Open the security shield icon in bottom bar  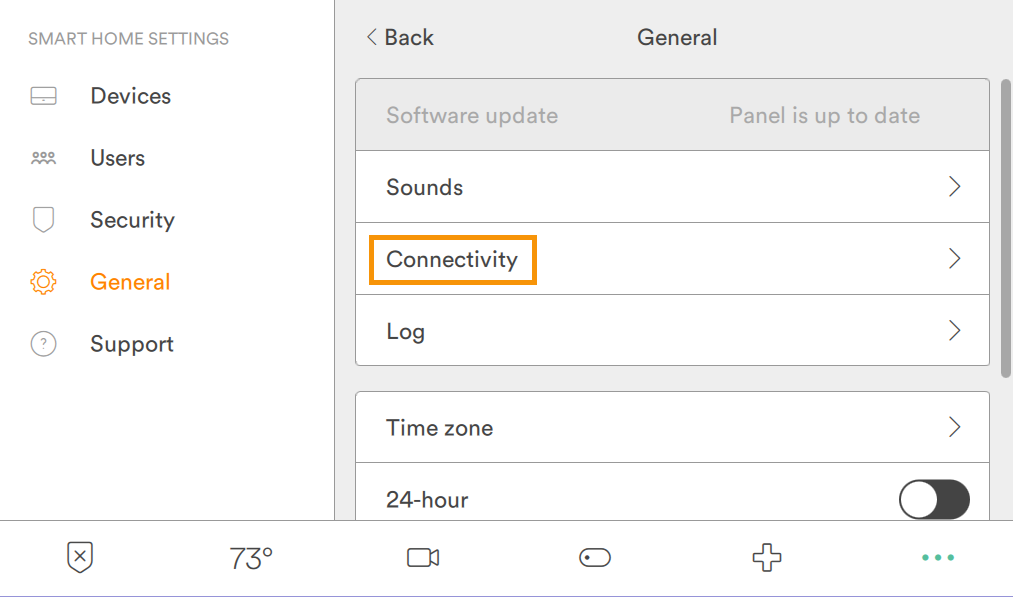[x=80, y=558]
